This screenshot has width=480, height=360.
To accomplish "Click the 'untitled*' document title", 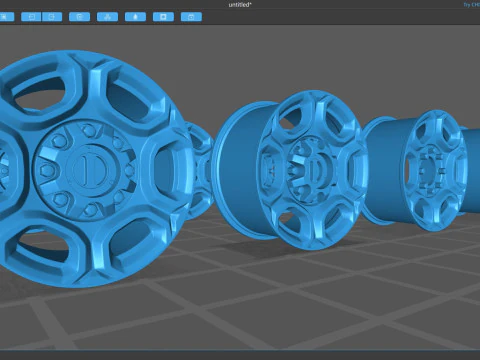I will pos(240,5).
